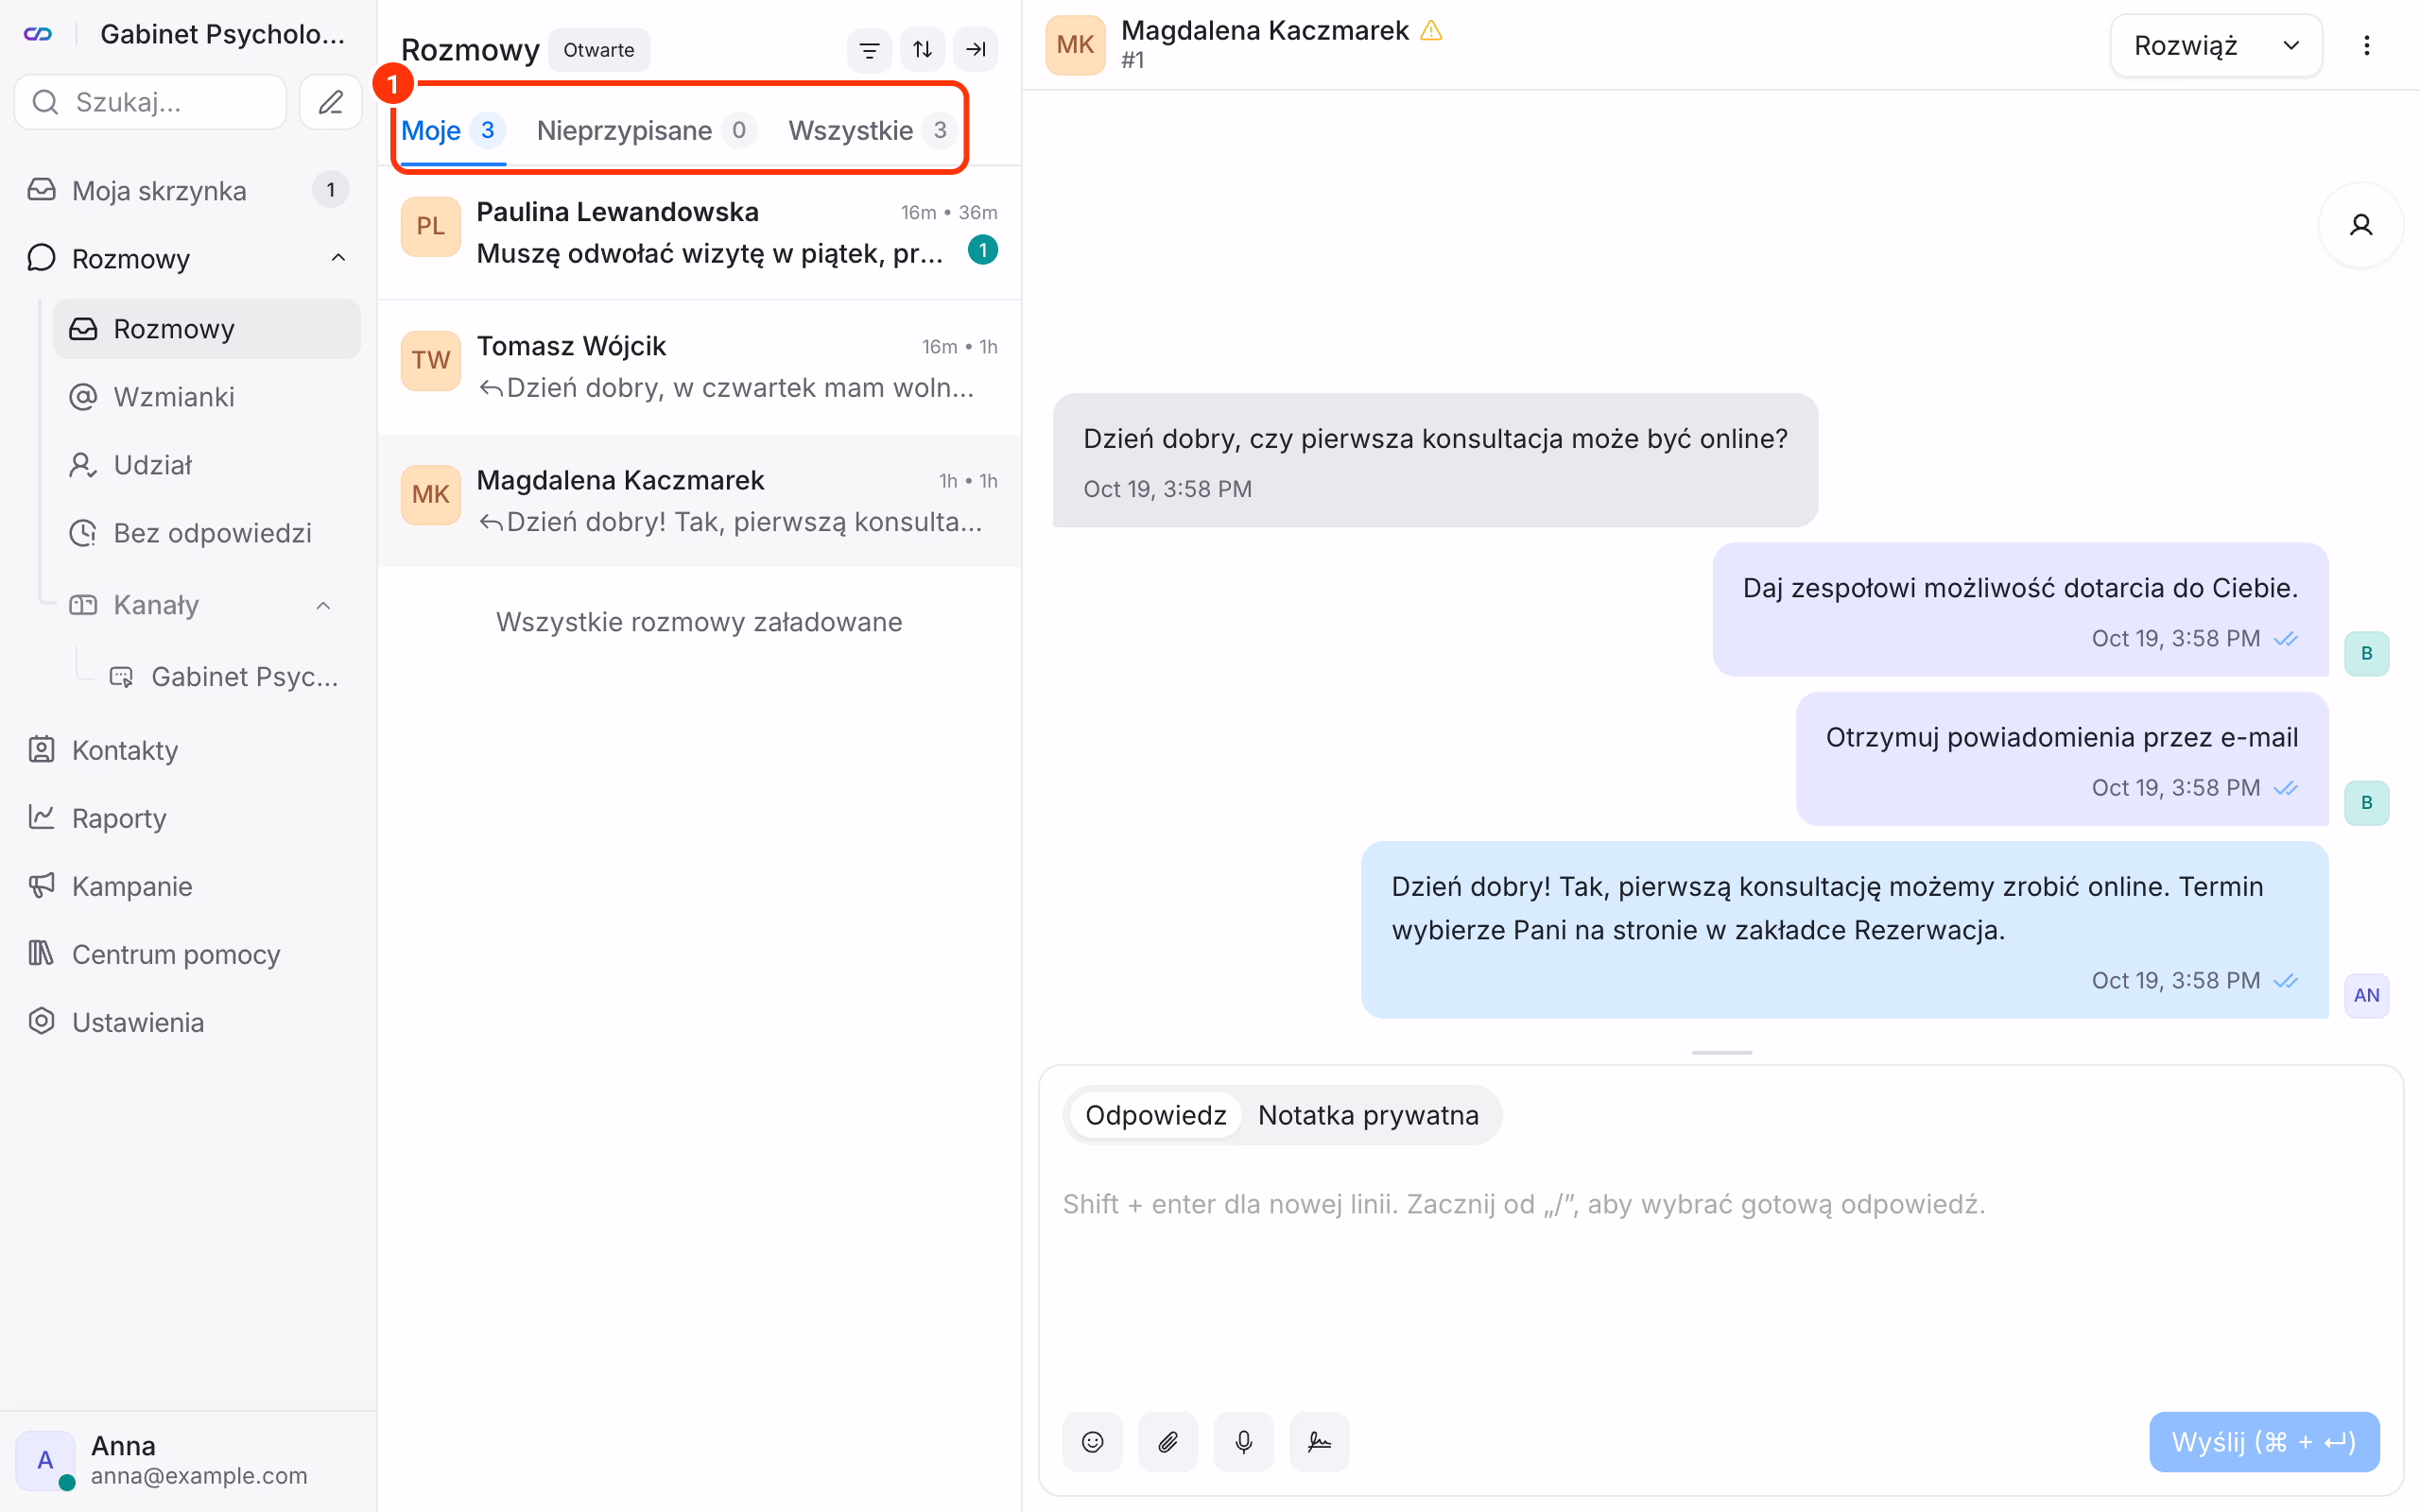This screenshot has width=2420, height=1512.
Task: Click the Wyślij send button
Action: tap(2263, 1441)
